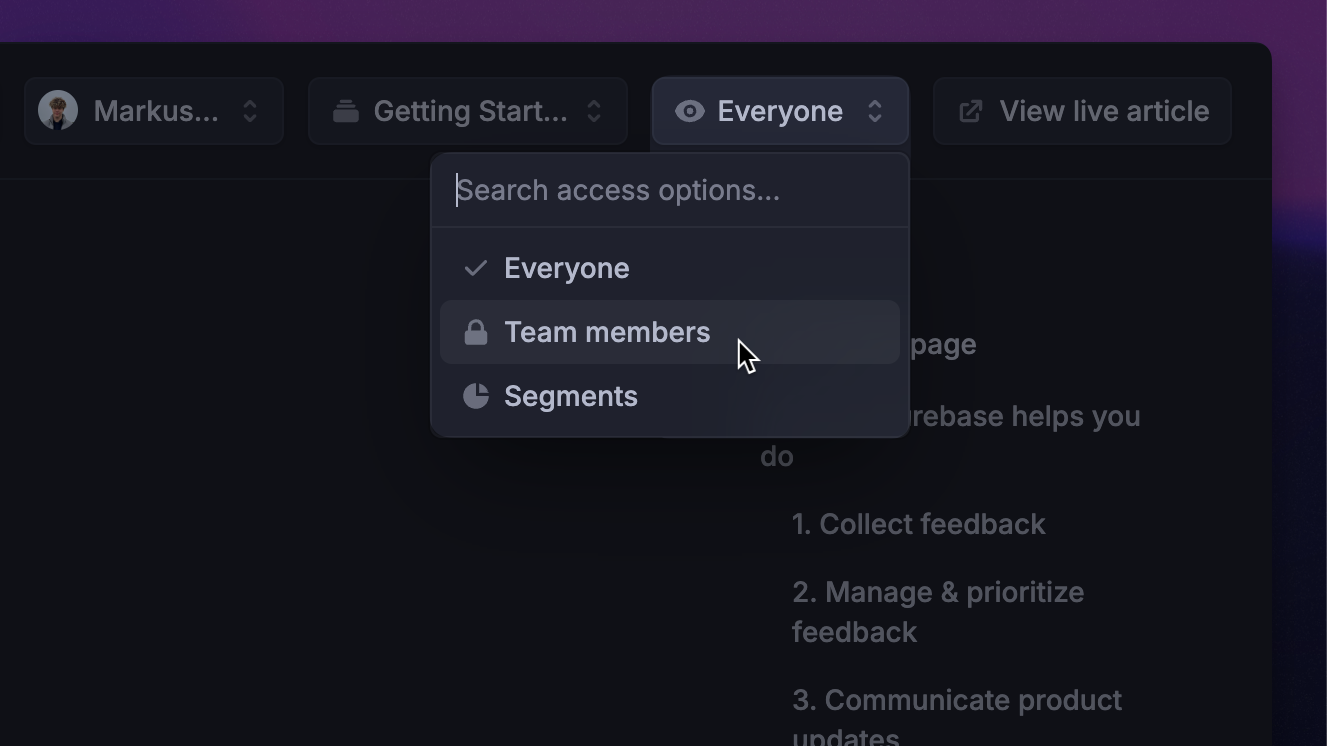
Task: Click the archive icon next to Getting Start...
Action: coord(346,111)
